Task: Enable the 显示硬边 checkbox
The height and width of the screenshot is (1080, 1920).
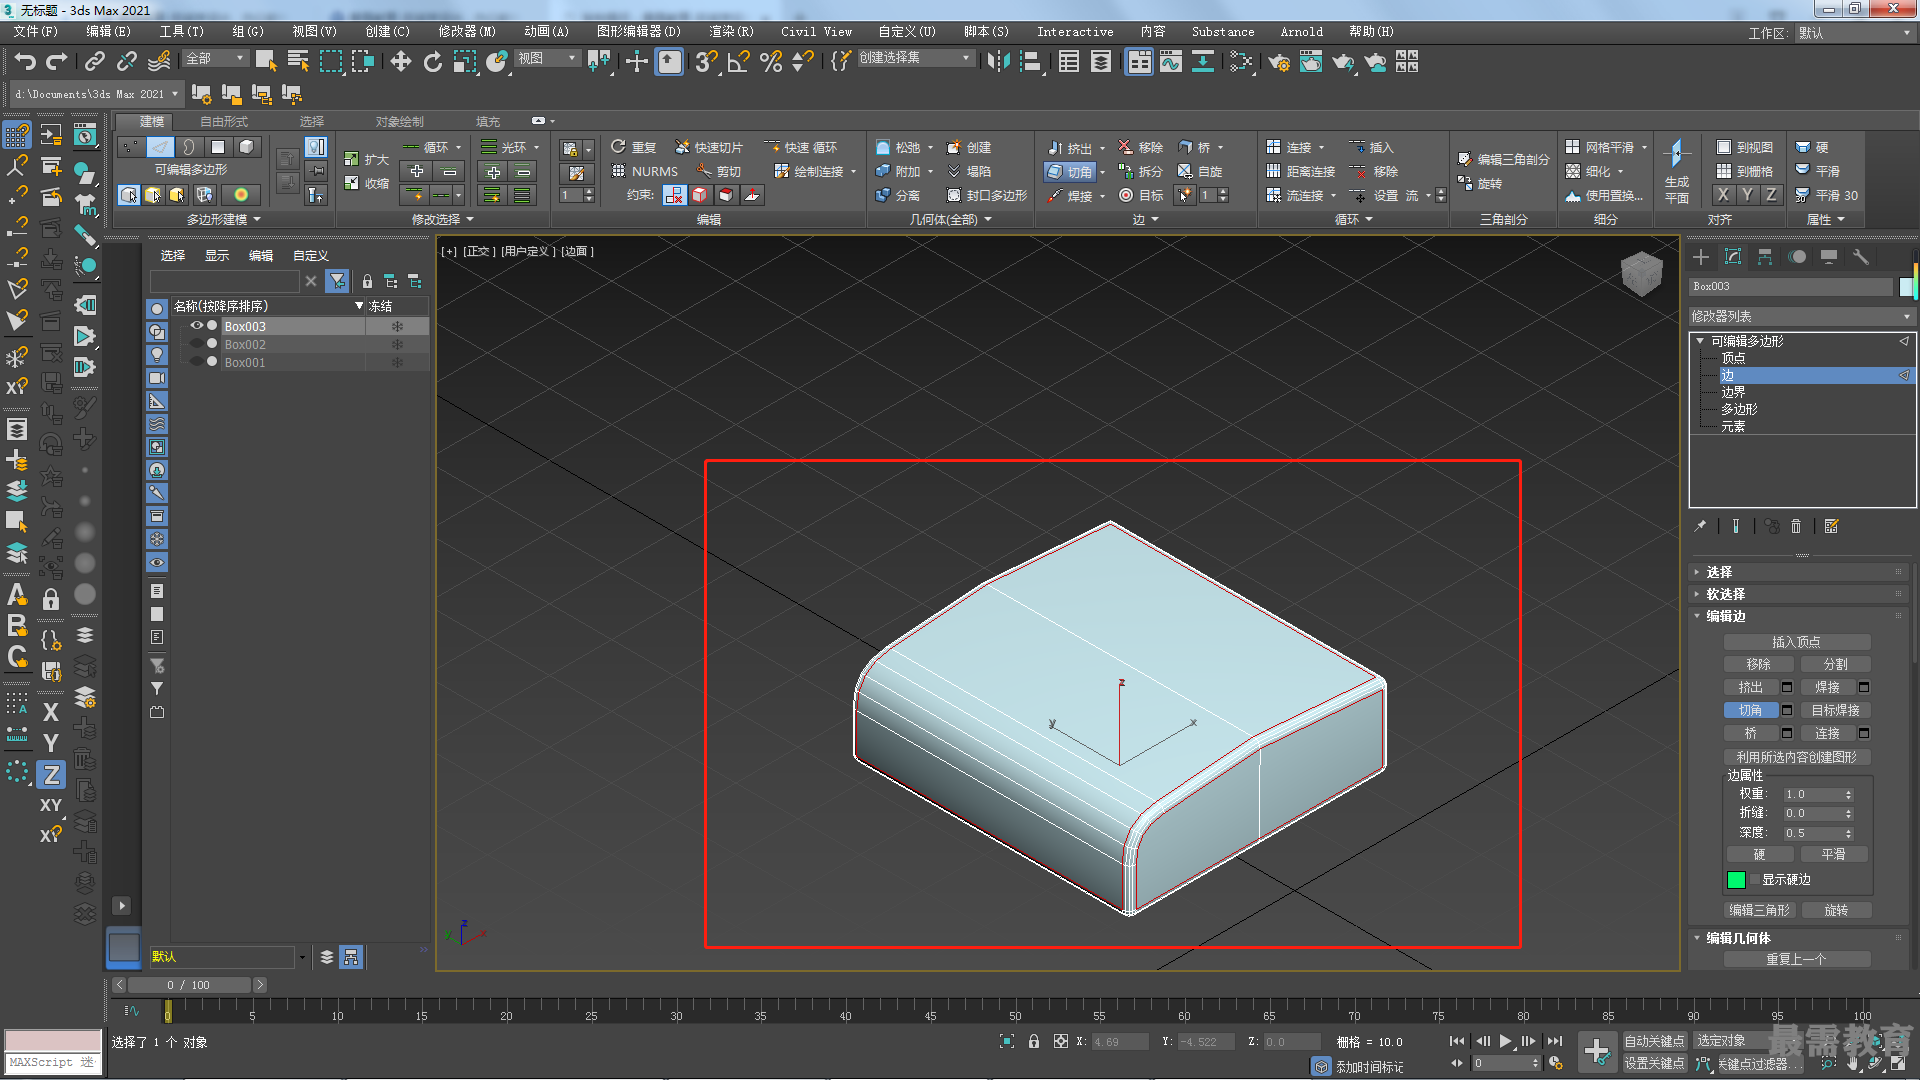Action: pos(1755,880)
